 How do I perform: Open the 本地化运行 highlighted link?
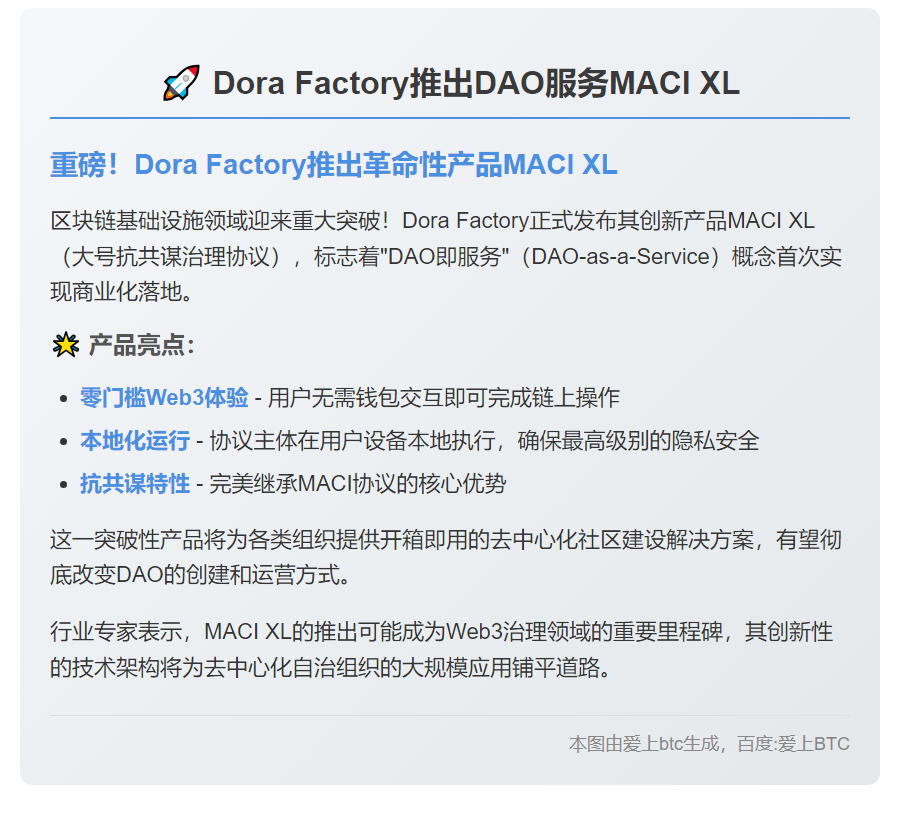[135, 441]
